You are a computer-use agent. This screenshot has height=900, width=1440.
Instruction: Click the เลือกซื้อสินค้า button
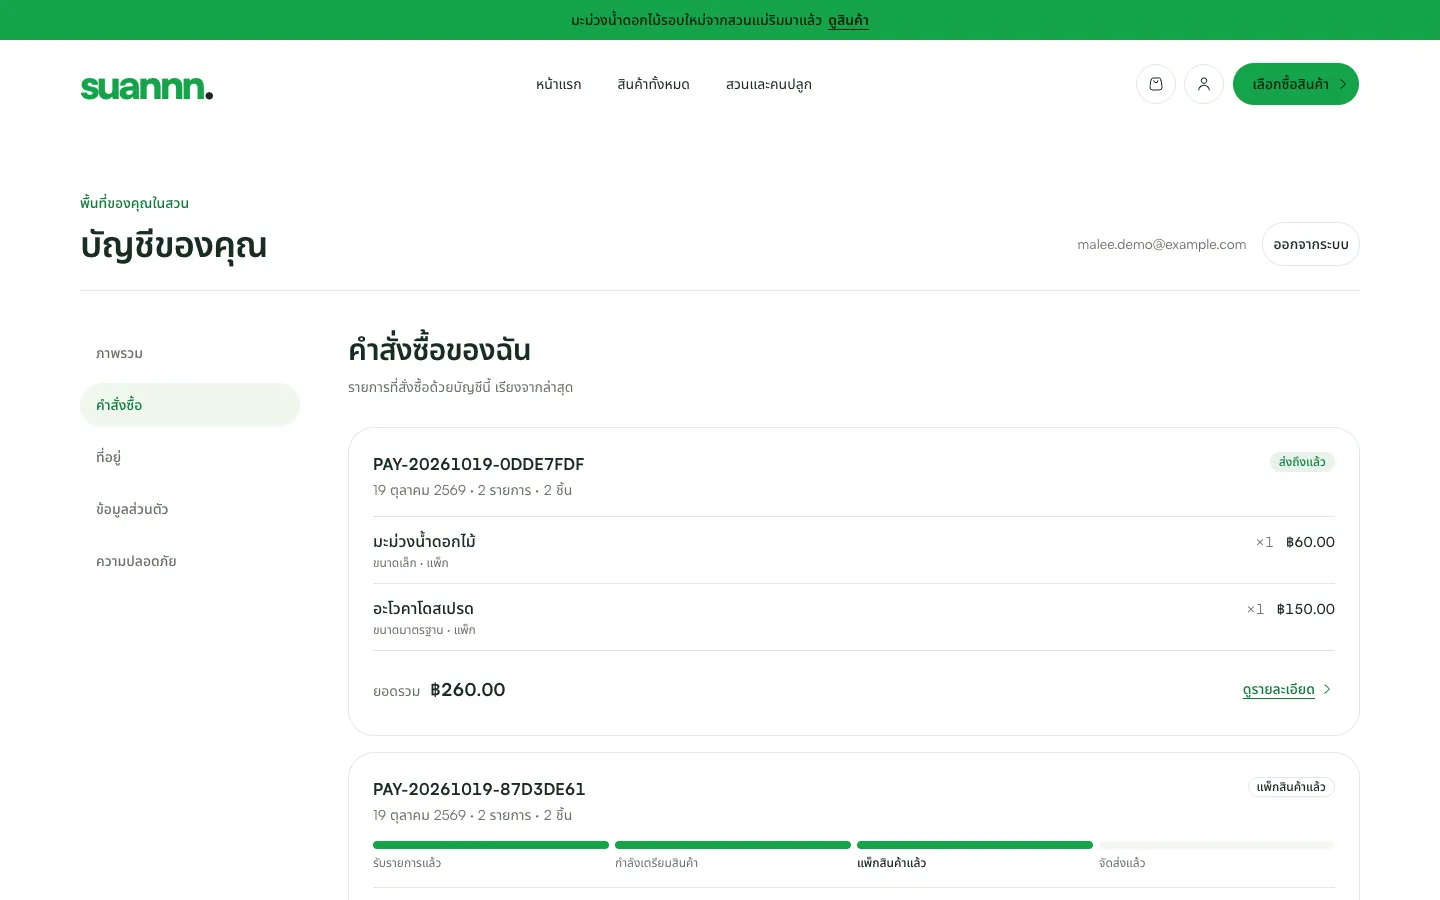point(1296,84)
